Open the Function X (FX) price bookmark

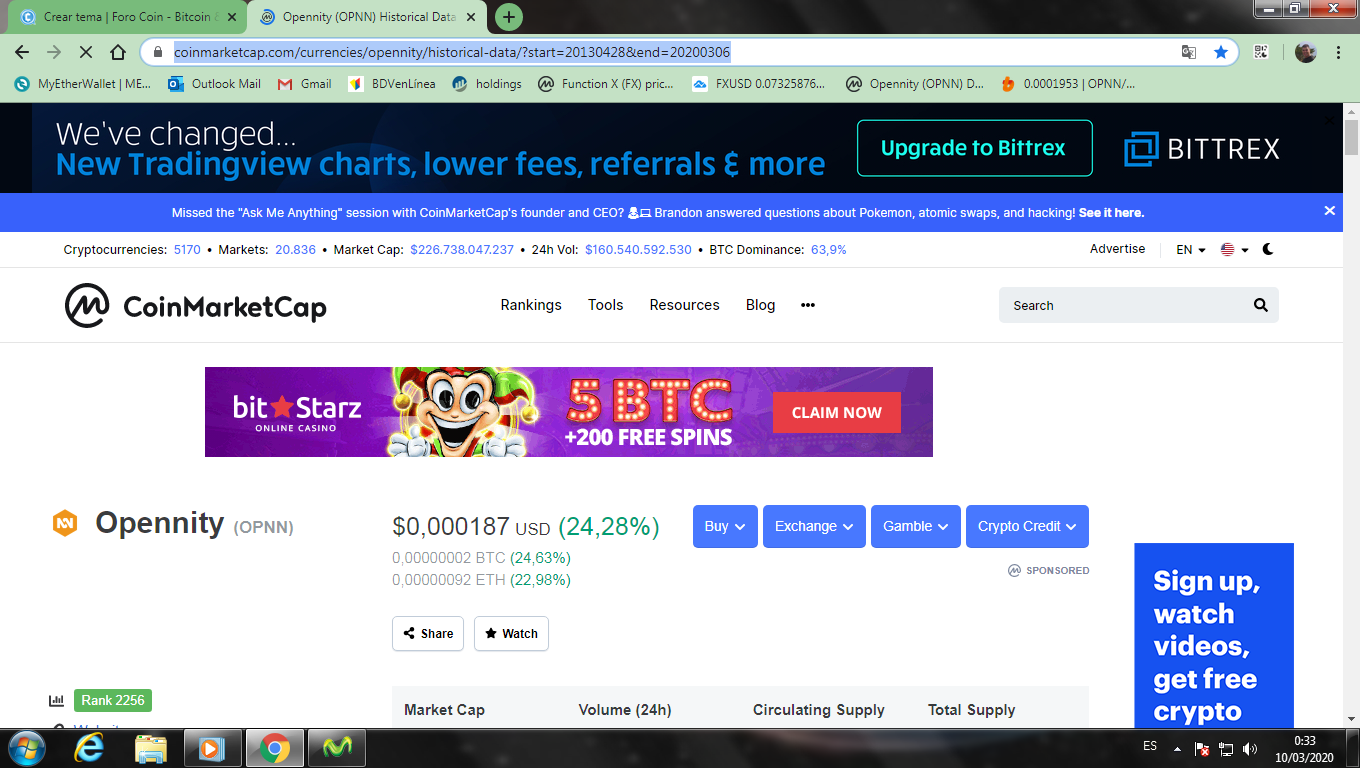click(606, 84)
